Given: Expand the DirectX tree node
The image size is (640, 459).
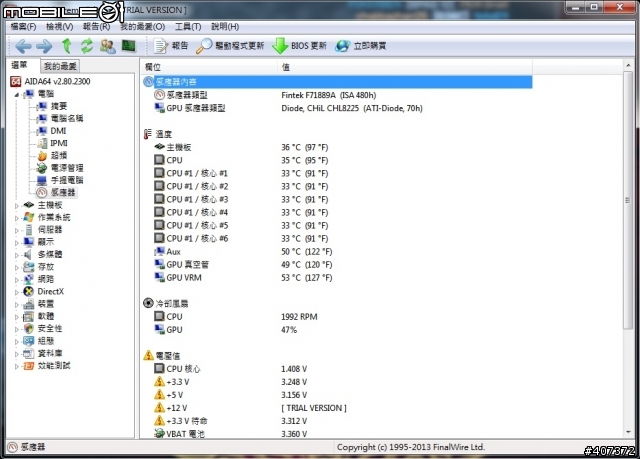Looking at the screenshot, I should (17, 292).
